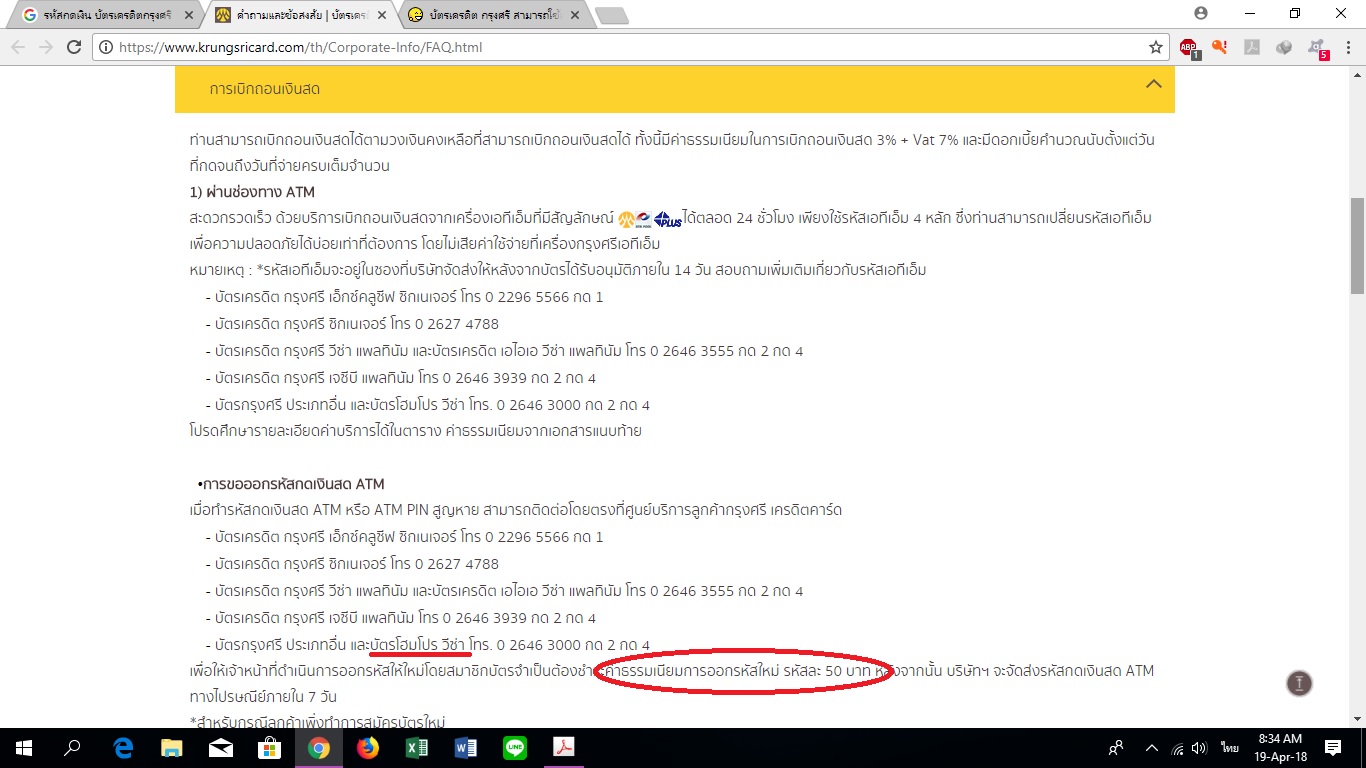Bookmark this page with the star icon
The width and height of the screenshot is (1366, 768).
(1156, 47)
